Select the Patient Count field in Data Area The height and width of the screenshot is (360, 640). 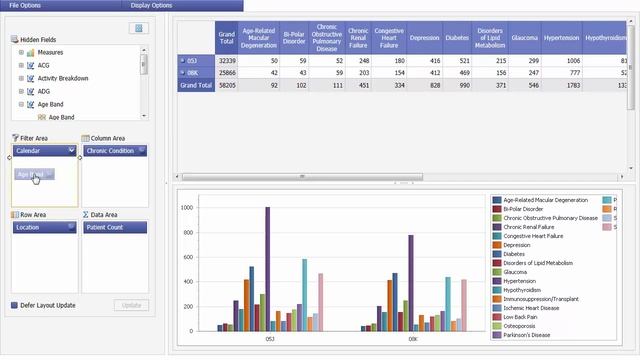click(x=115, y=227)
